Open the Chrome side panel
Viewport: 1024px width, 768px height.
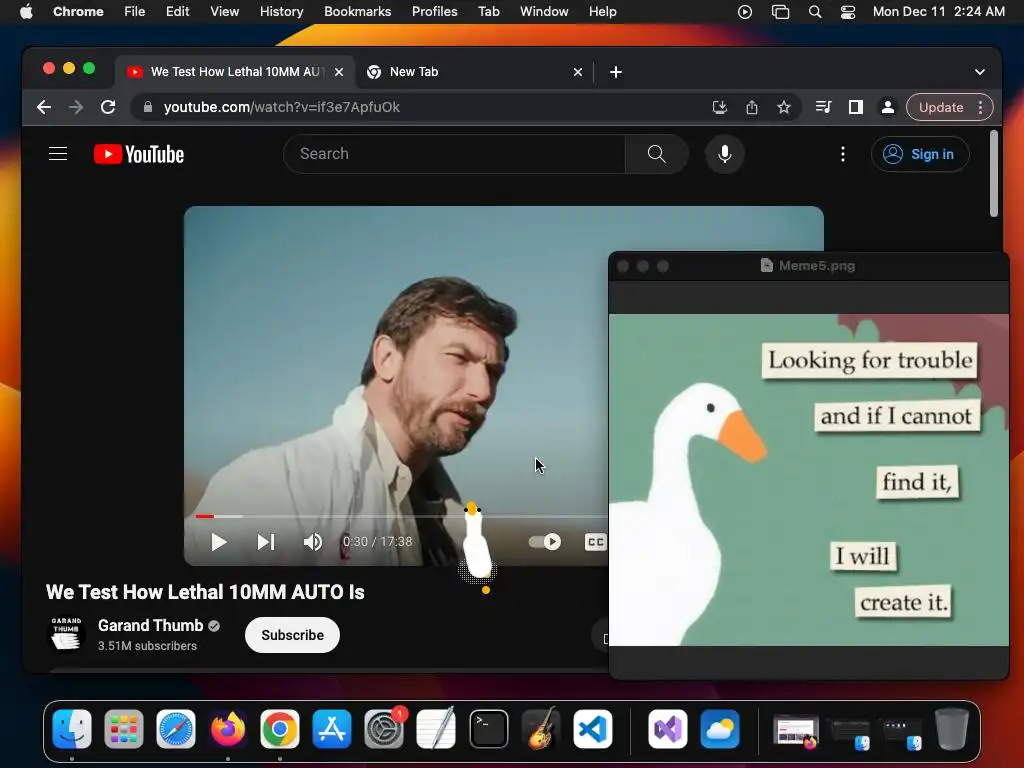[856, 107]
